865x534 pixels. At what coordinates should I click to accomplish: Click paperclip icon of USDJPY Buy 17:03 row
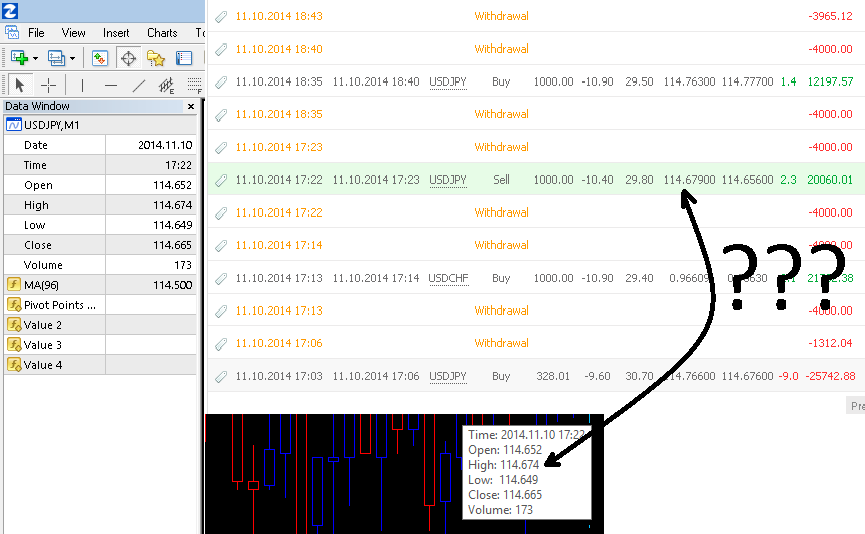221,376
